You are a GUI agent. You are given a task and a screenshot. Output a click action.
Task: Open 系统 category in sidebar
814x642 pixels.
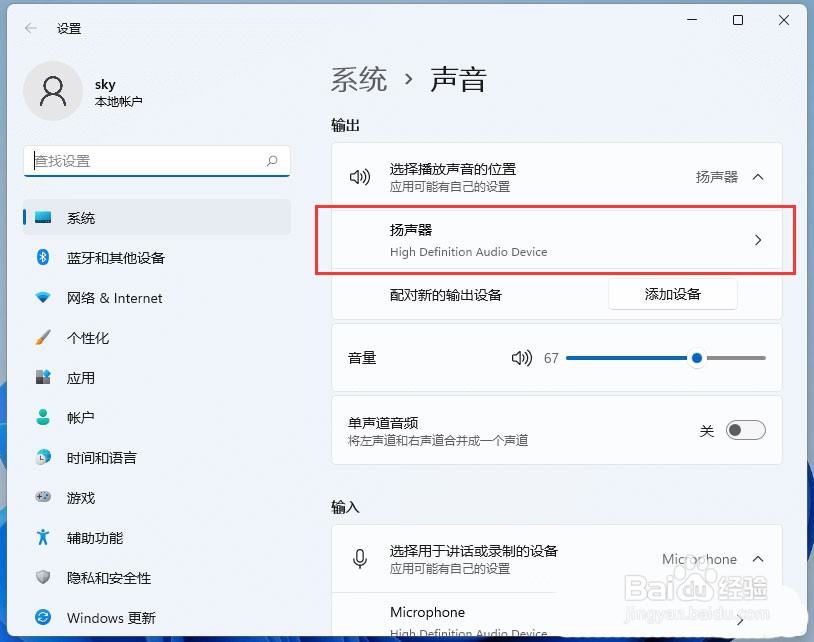pyautogui.click(x=157, y=217)
